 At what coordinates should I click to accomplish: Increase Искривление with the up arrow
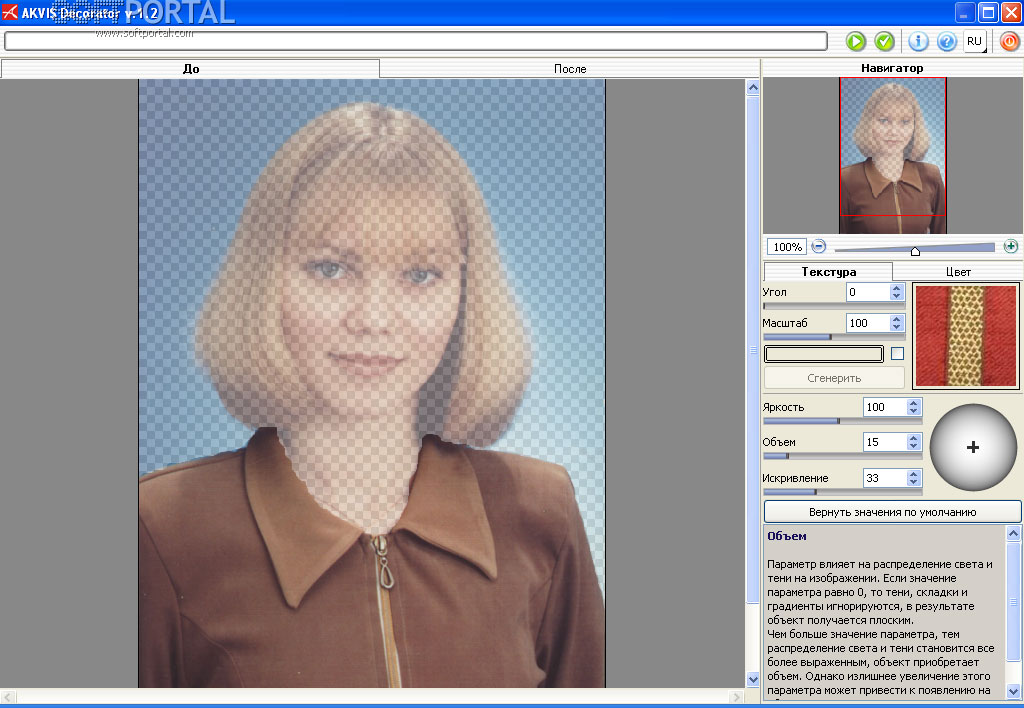point(914,474)
